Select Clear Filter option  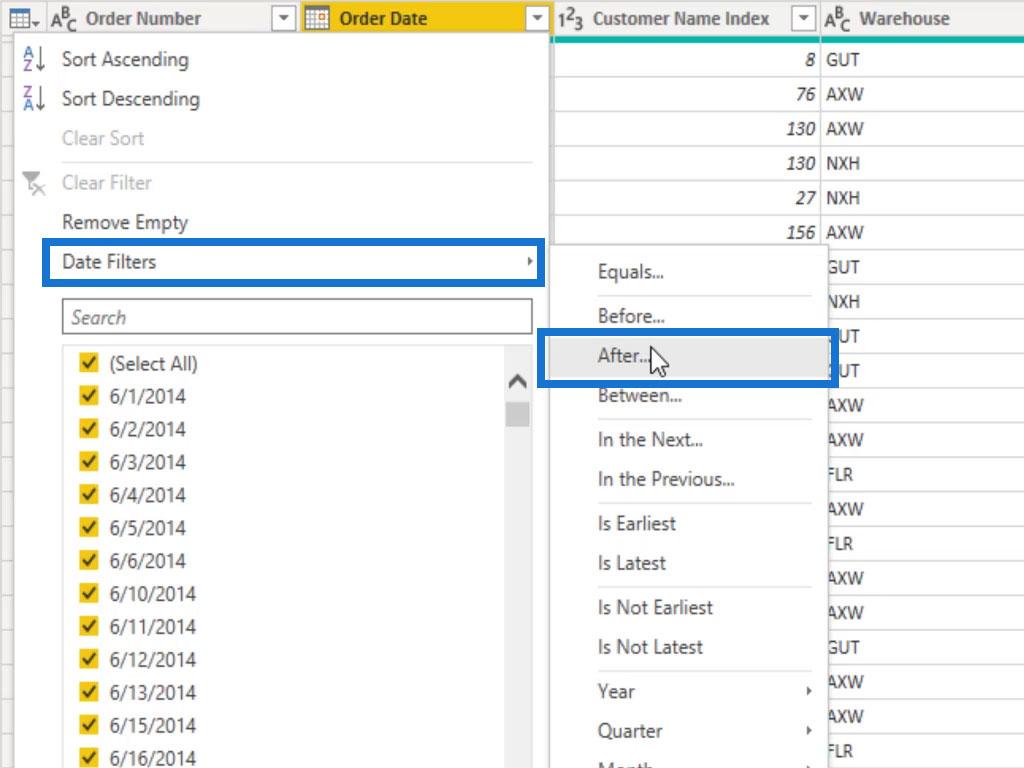pos(106,183)
